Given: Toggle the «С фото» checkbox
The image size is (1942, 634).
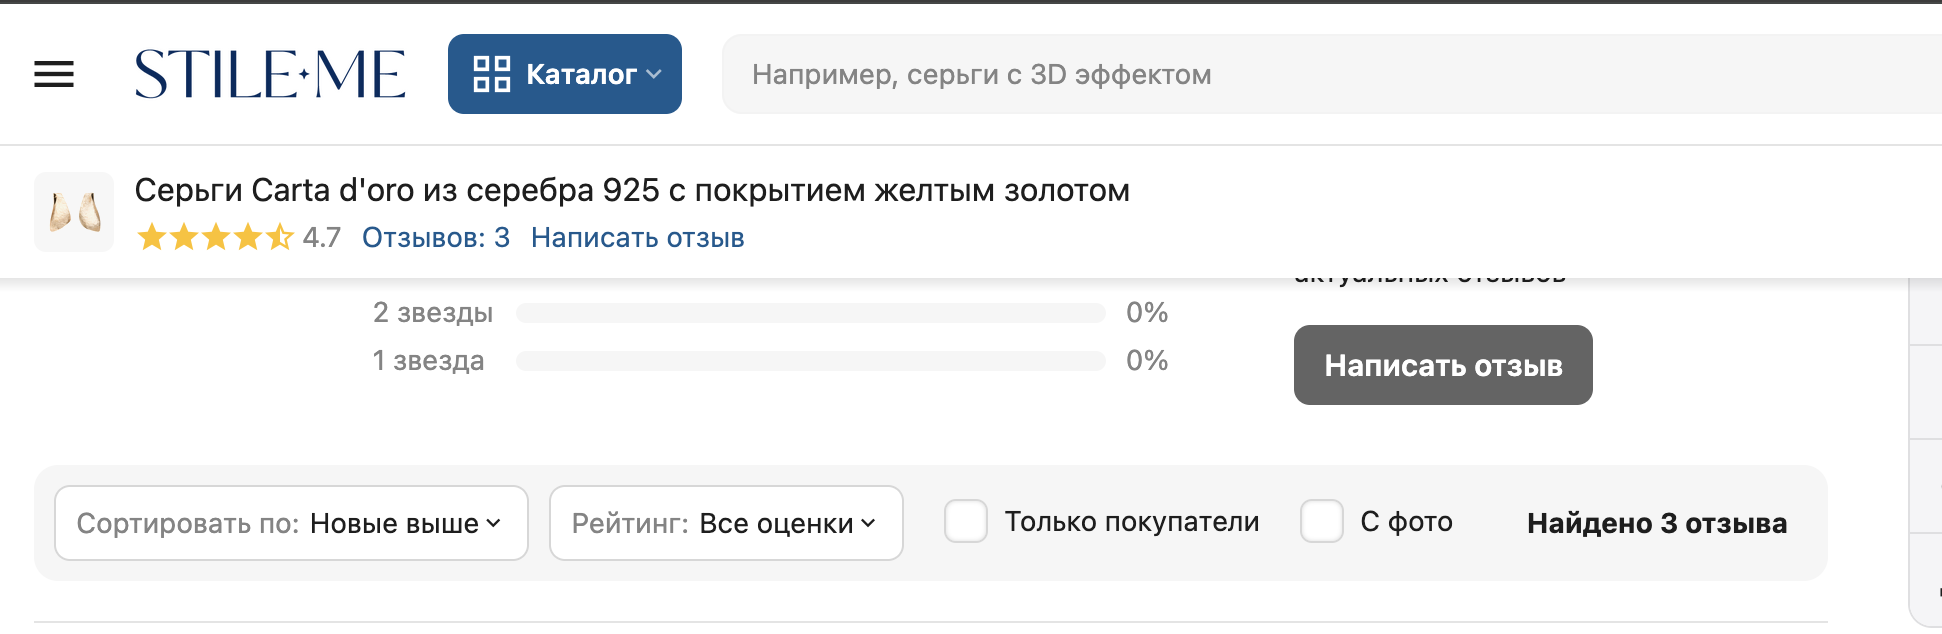Looking at the screenshot, I should coord(1321,522).
